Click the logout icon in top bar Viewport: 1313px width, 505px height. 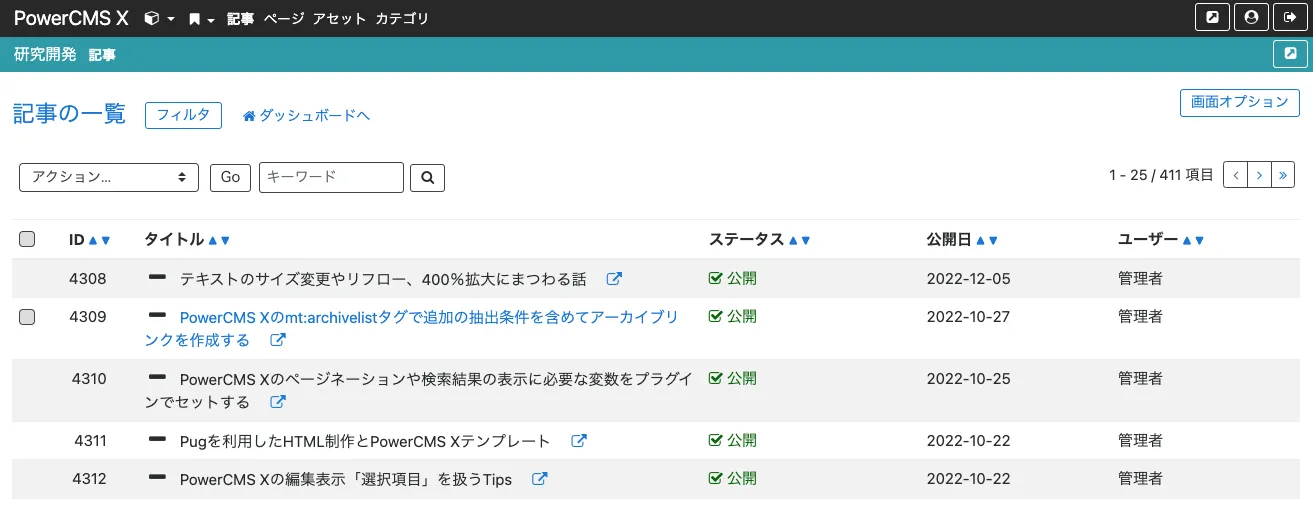1289,18
